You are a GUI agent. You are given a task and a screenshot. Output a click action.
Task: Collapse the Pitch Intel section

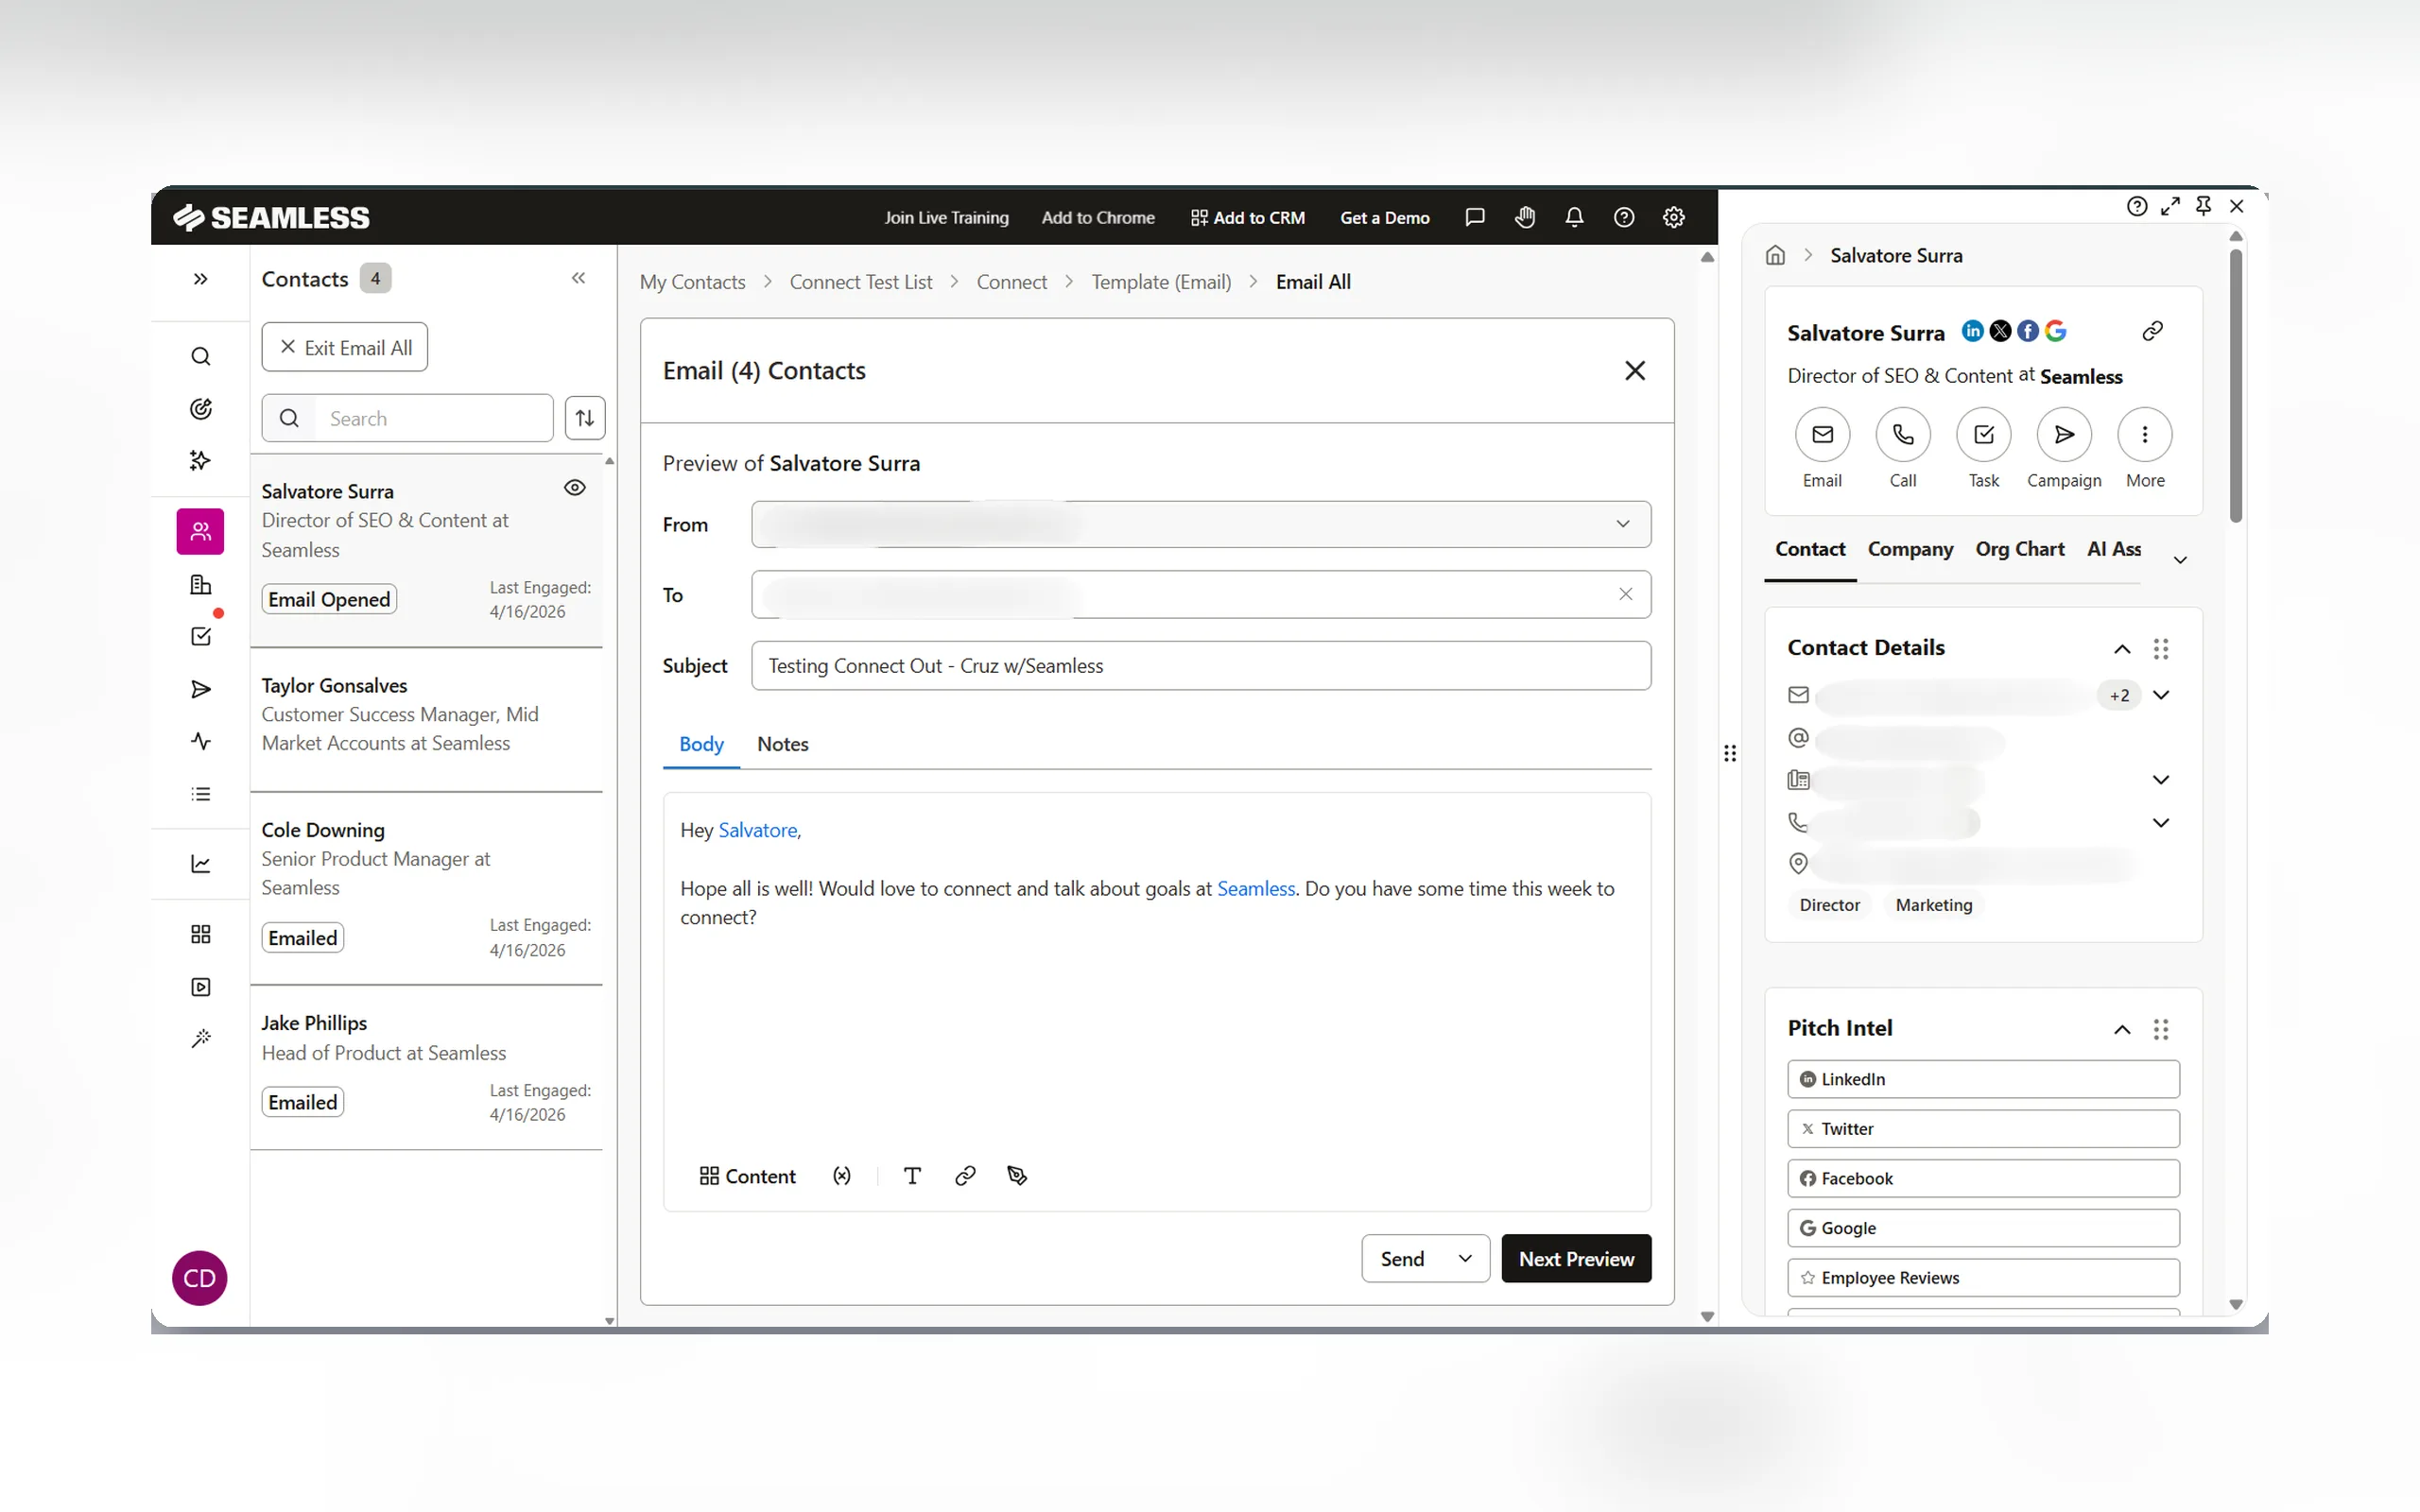[2122, 1029]
